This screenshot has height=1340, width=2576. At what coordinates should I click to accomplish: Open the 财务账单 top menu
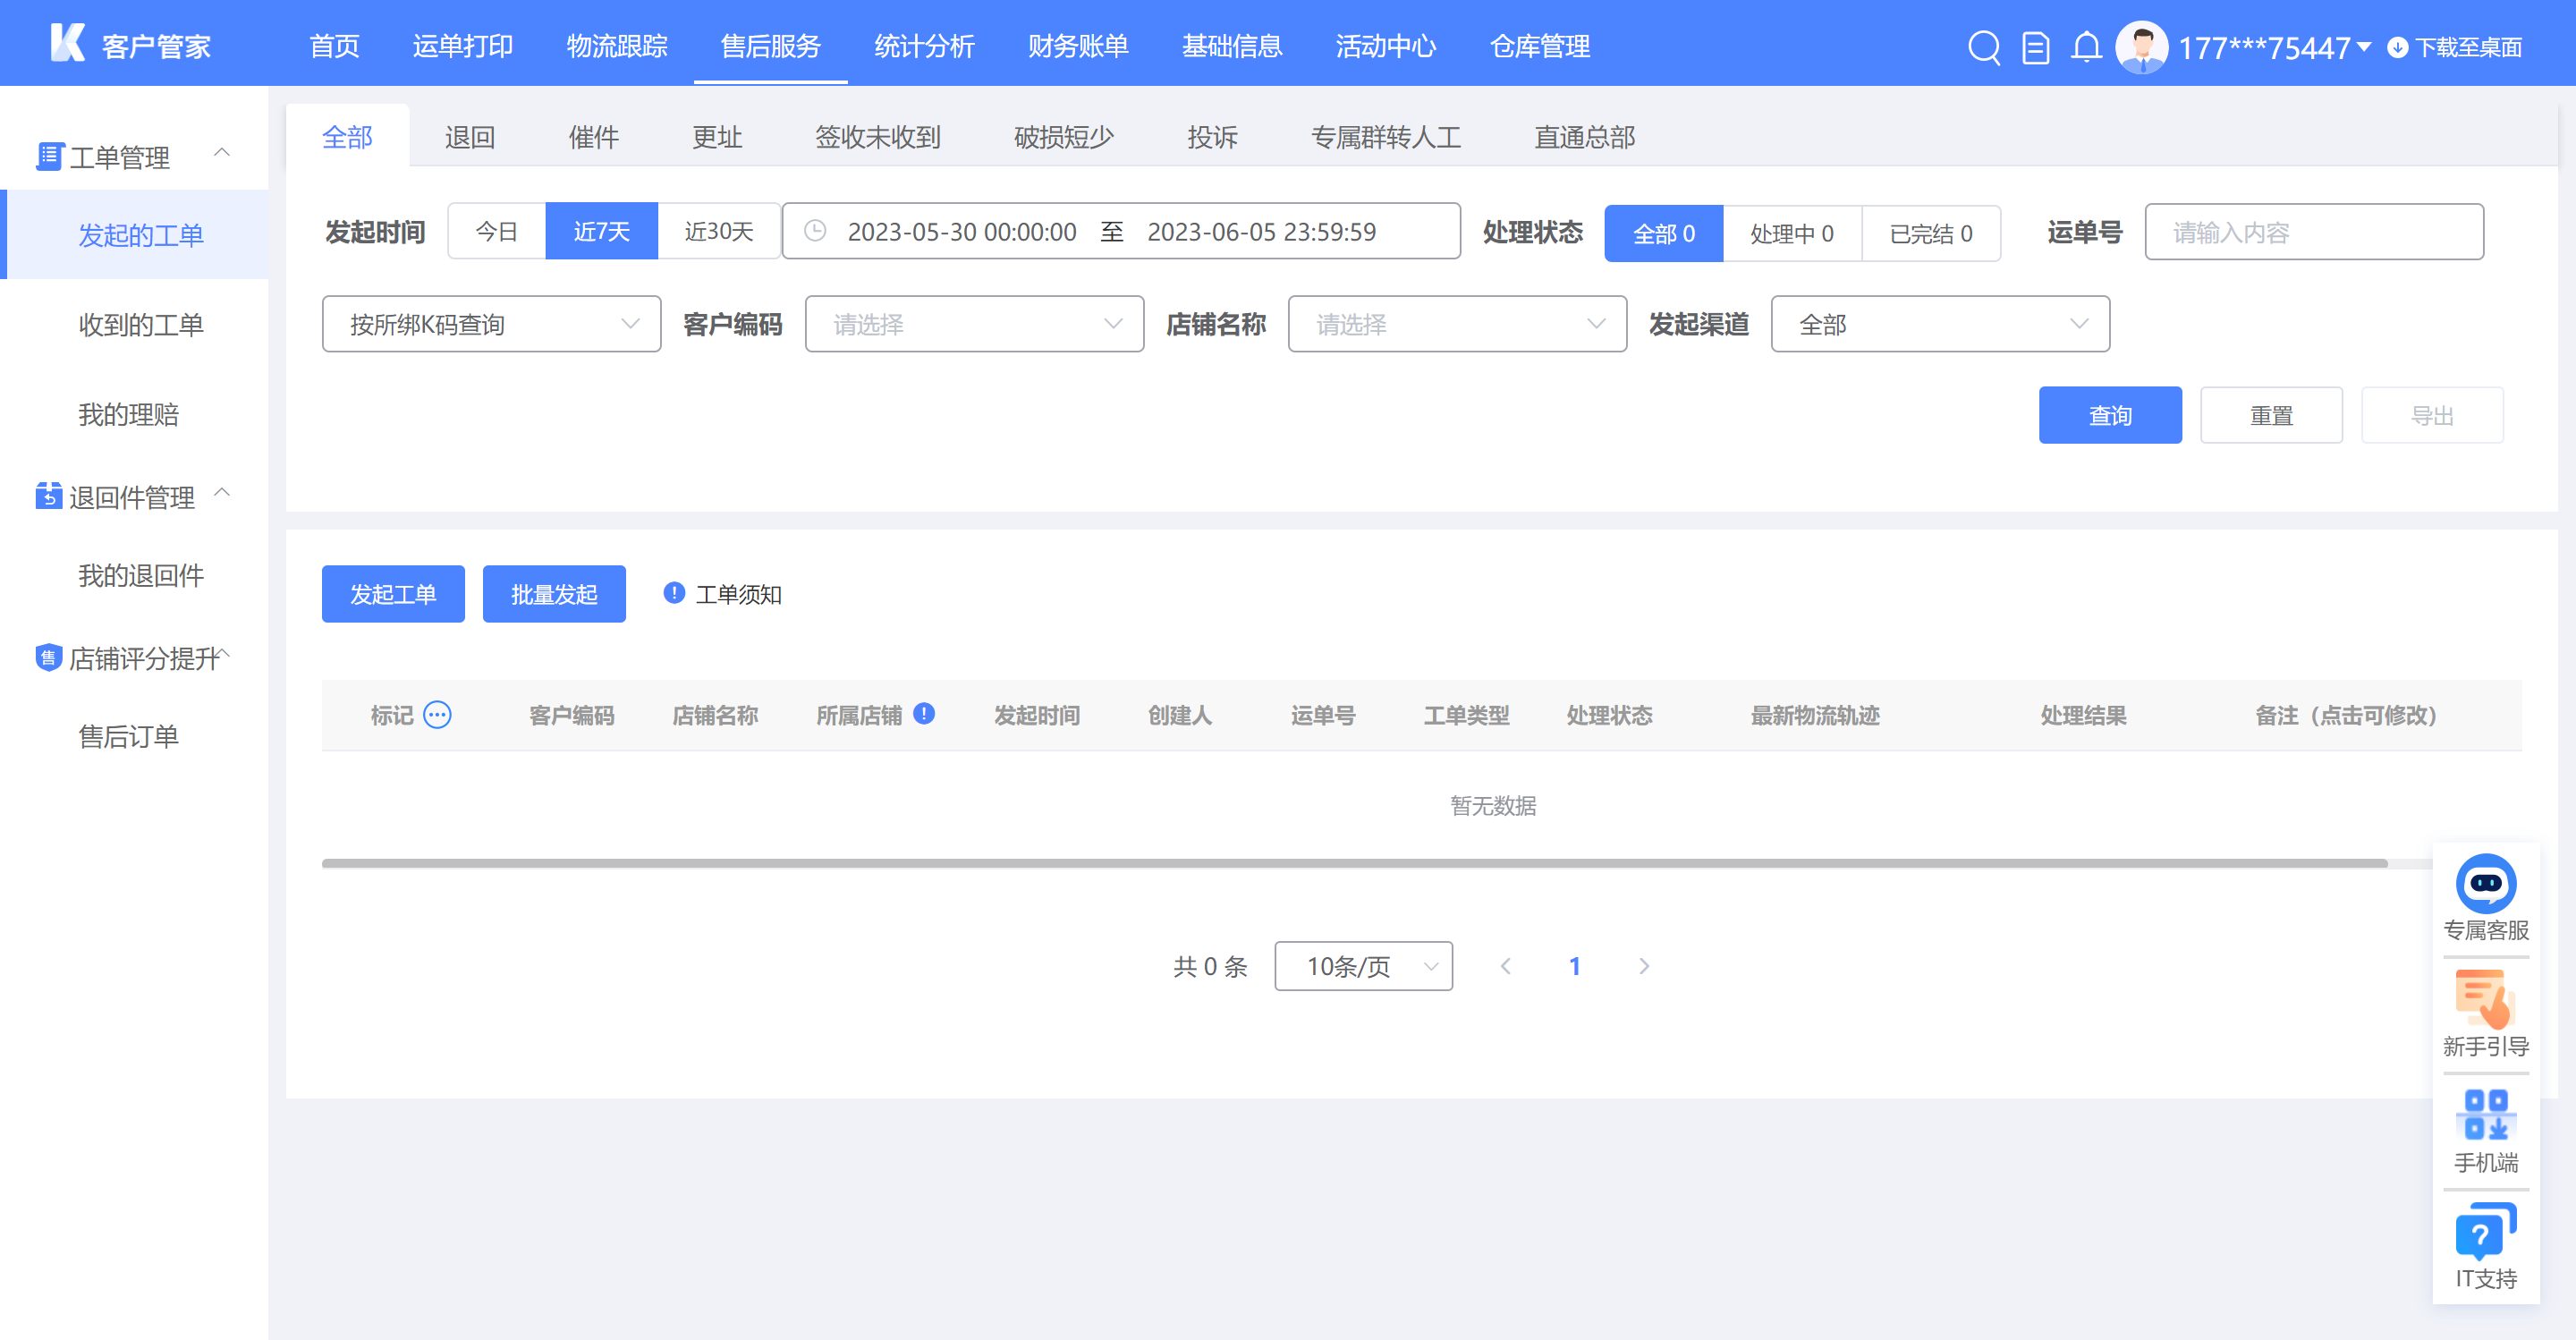tap(1078, 46)
